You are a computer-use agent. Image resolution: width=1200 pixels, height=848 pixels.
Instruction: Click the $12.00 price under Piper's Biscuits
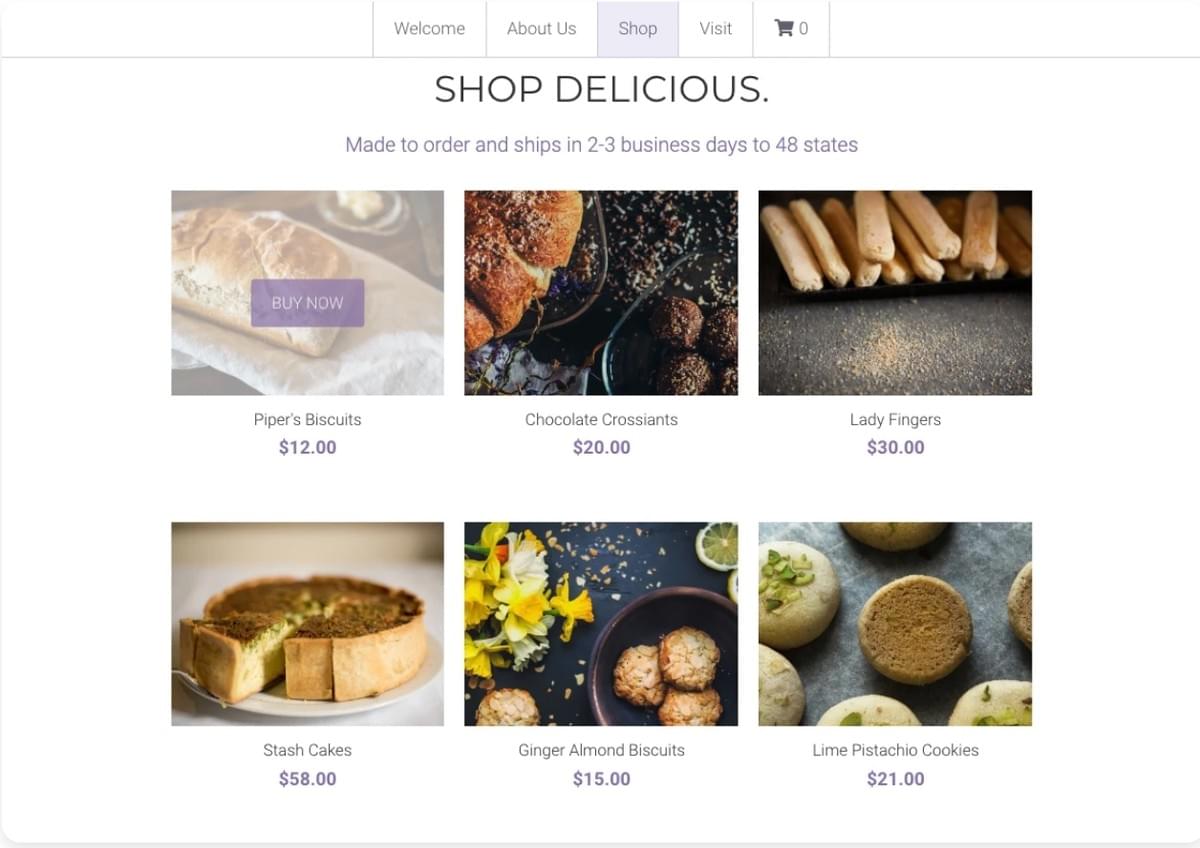coord(307,447)
